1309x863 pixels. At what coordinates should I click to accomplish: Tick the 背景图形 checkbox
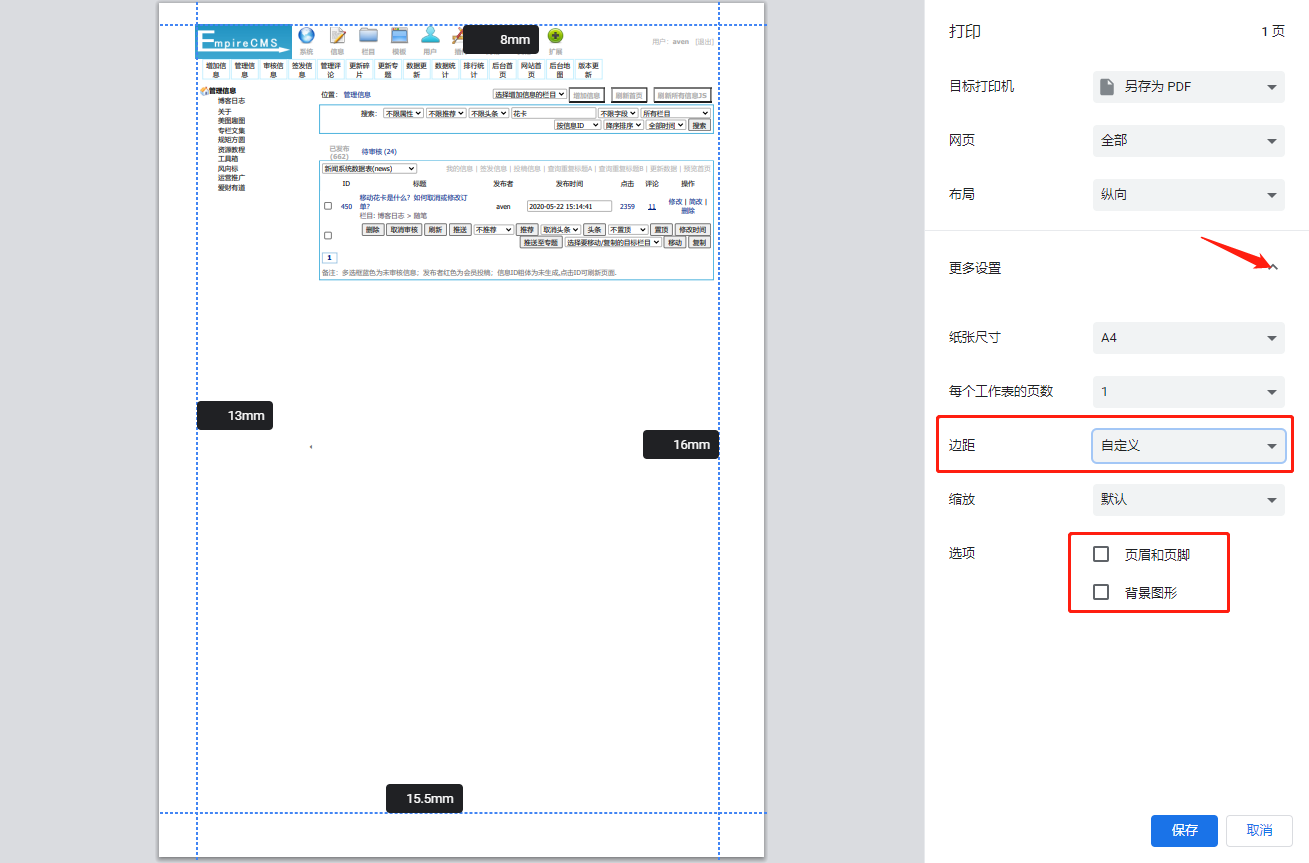[1101, 592]
